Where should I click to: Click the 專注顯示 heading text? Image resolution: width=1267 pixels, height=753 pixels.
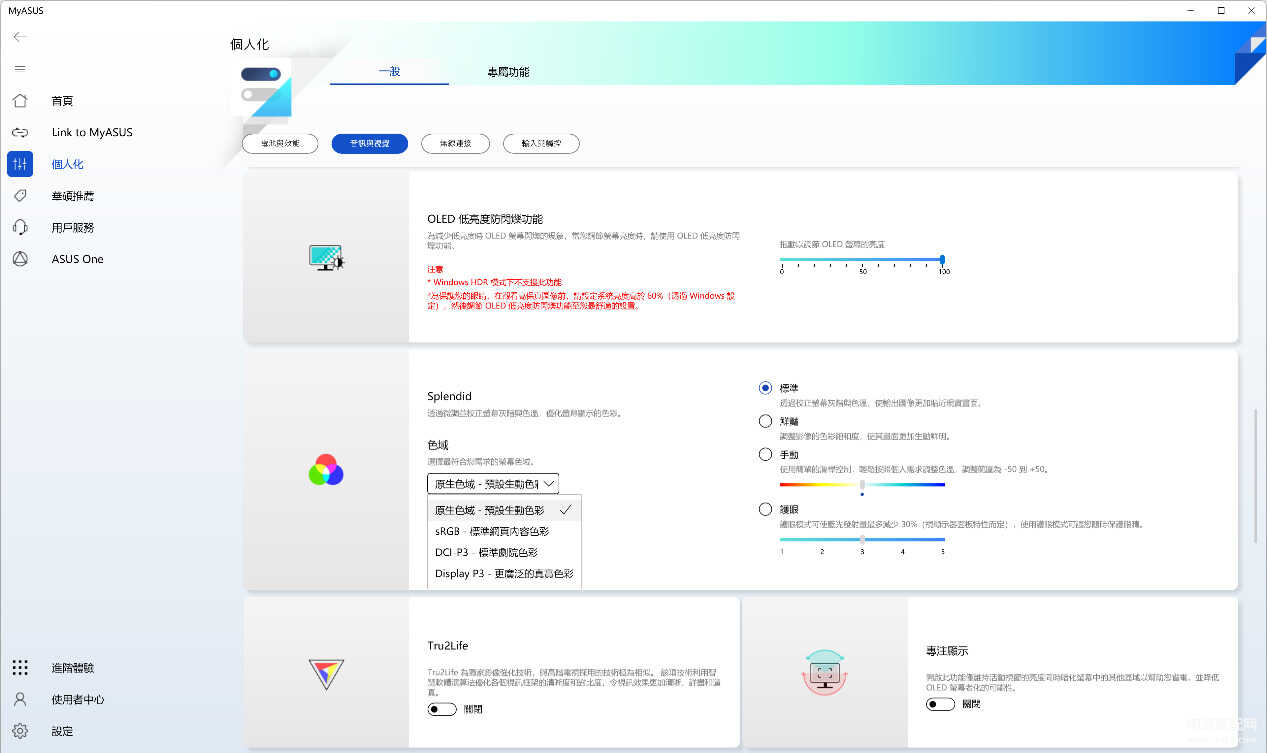tap(947, 651)
